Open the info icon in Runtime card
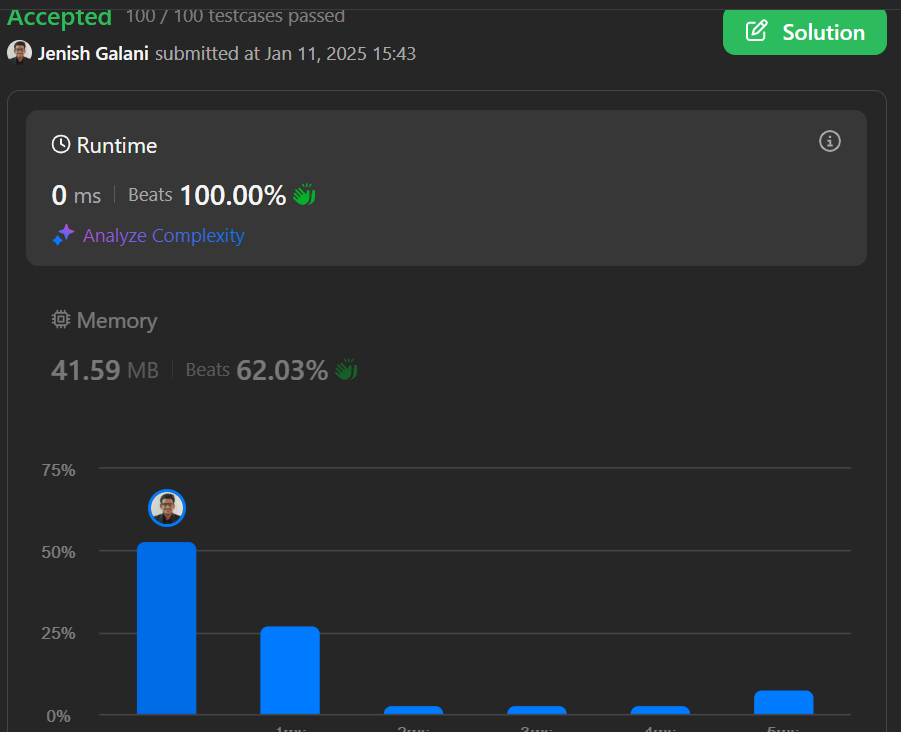The width and height of the screenshot is (901, 732). click(x=829, y=141)
